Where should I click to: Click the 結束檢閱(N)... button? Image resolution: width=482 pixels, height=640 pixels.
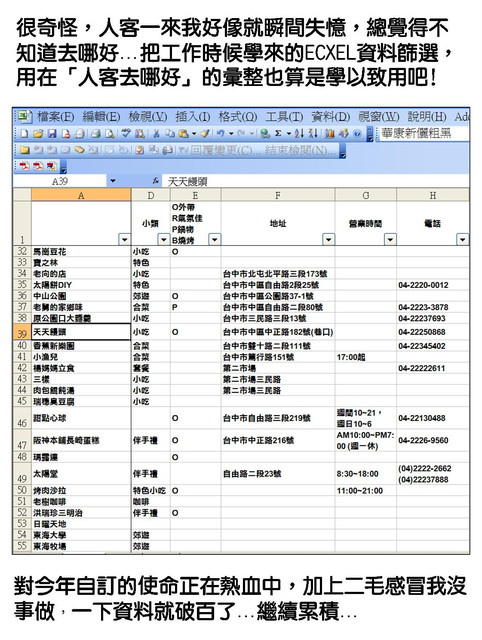click(301, 150)
